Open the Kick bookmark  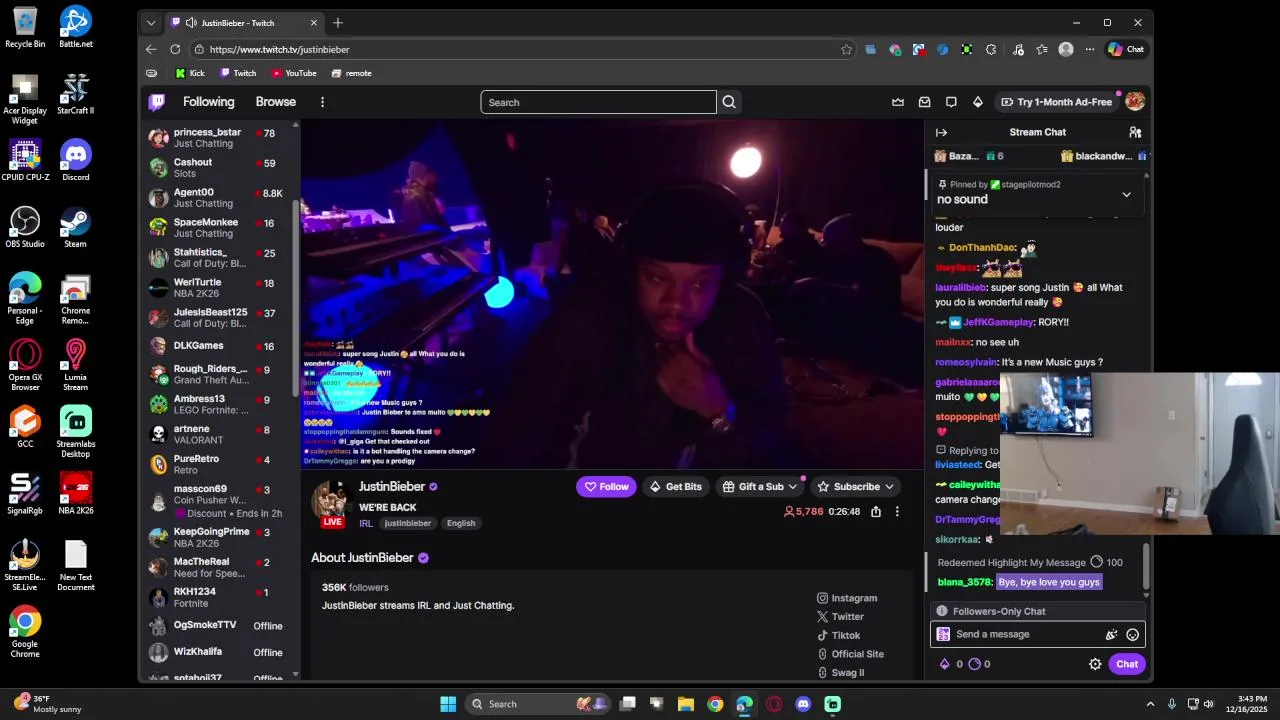[x=190, y=73]
